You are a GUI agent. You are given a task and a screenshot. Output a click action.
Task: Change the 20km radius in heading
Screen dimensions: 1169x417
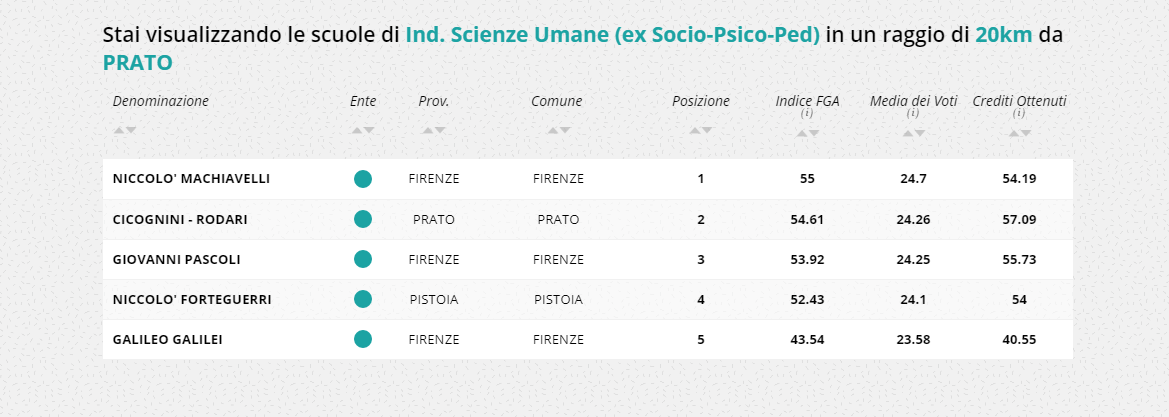pos(1004,35)
